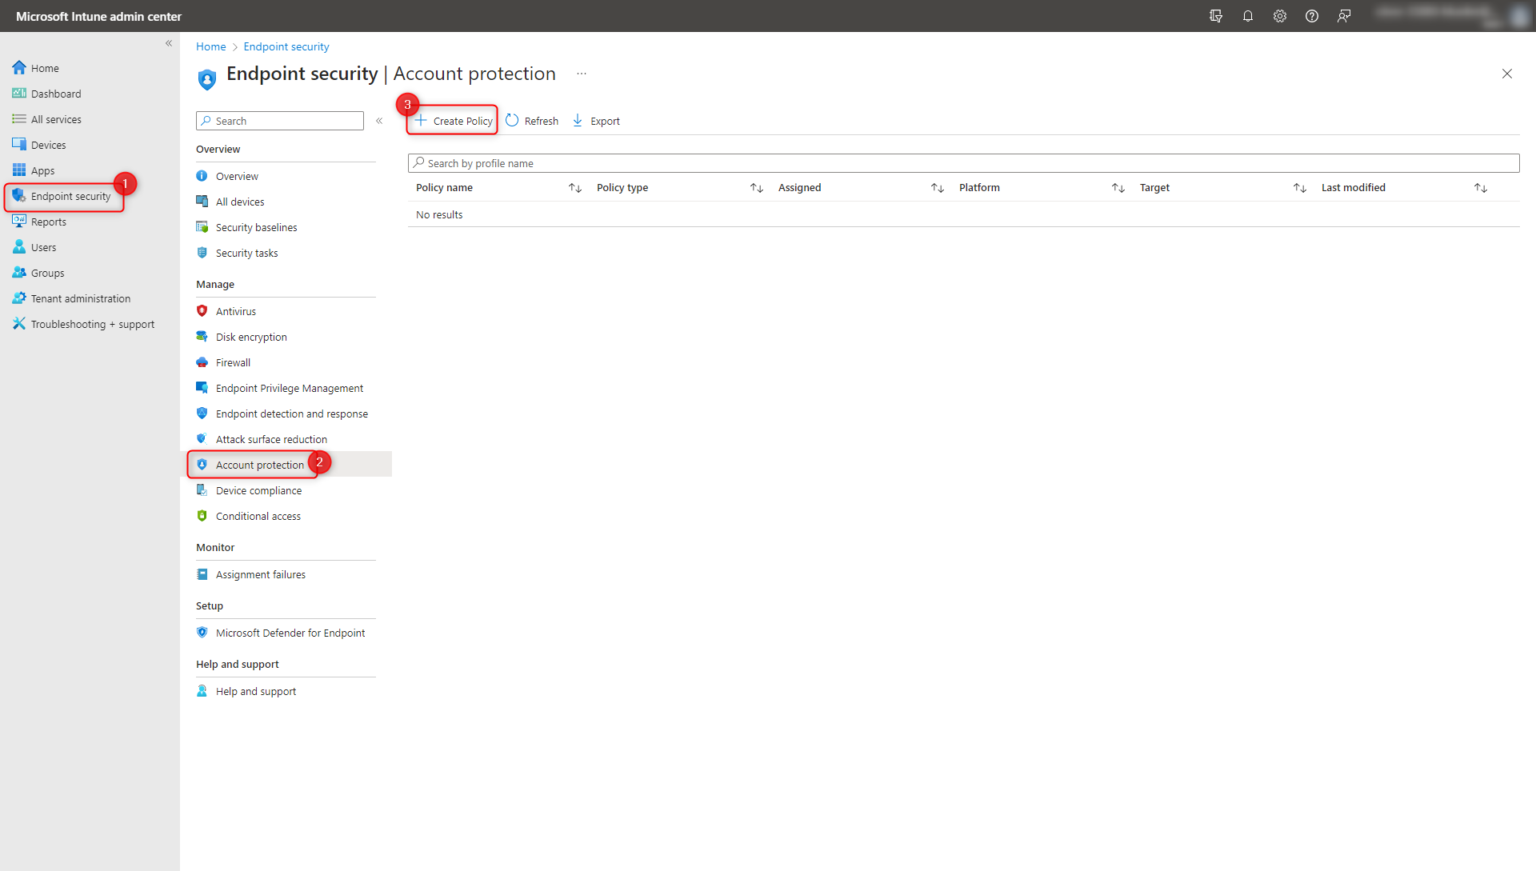This screenshot has height=871, width=1536.
Task: Select the Disk encryption shield icon
Action: click(203, 336)
